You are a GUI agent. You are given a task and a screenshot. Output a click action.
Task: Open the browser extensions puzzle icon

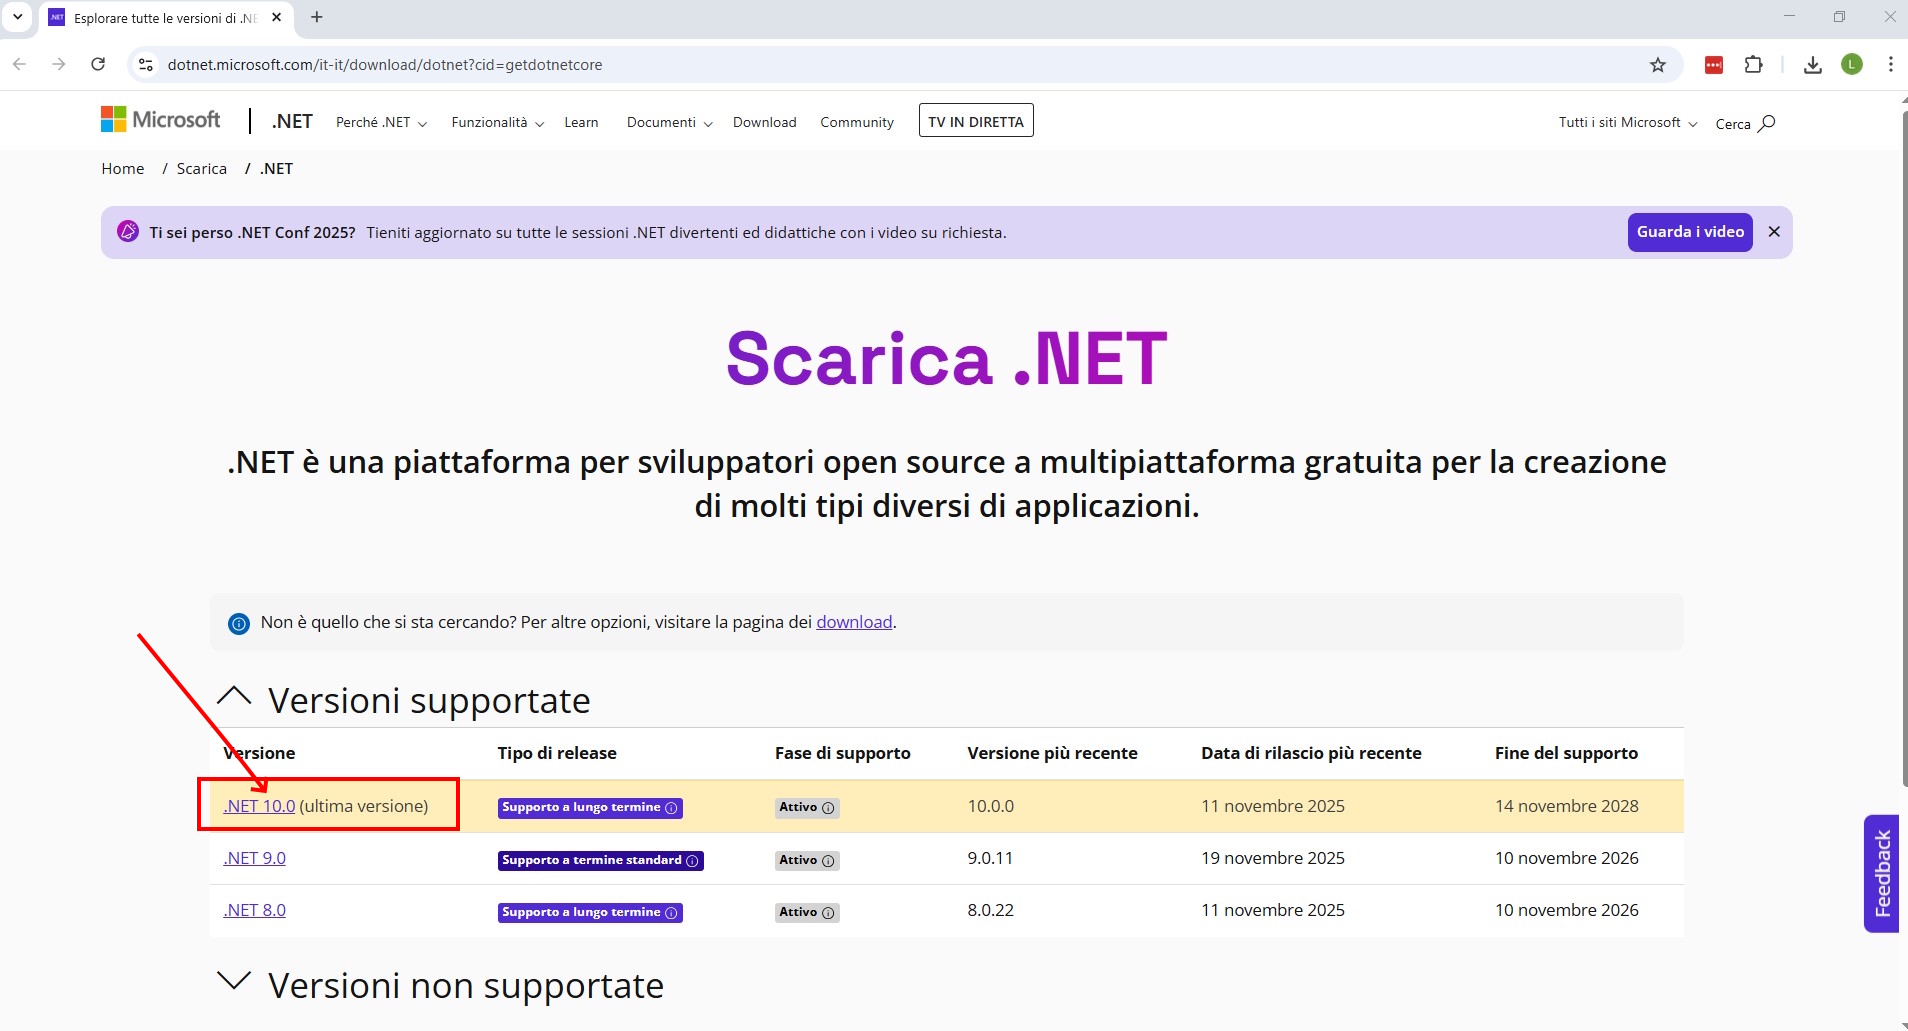pyautogui.click(x=1753, y=65)
